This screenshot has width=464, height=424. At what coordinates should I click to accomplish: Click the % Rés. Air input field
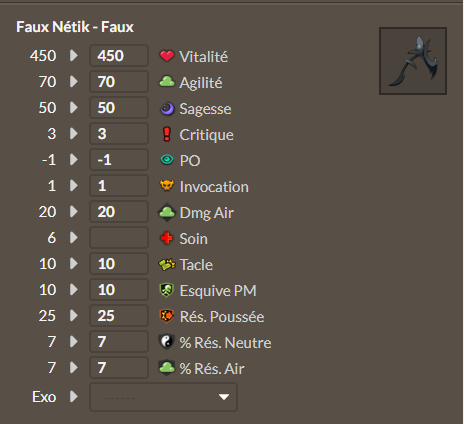point(119,368)
